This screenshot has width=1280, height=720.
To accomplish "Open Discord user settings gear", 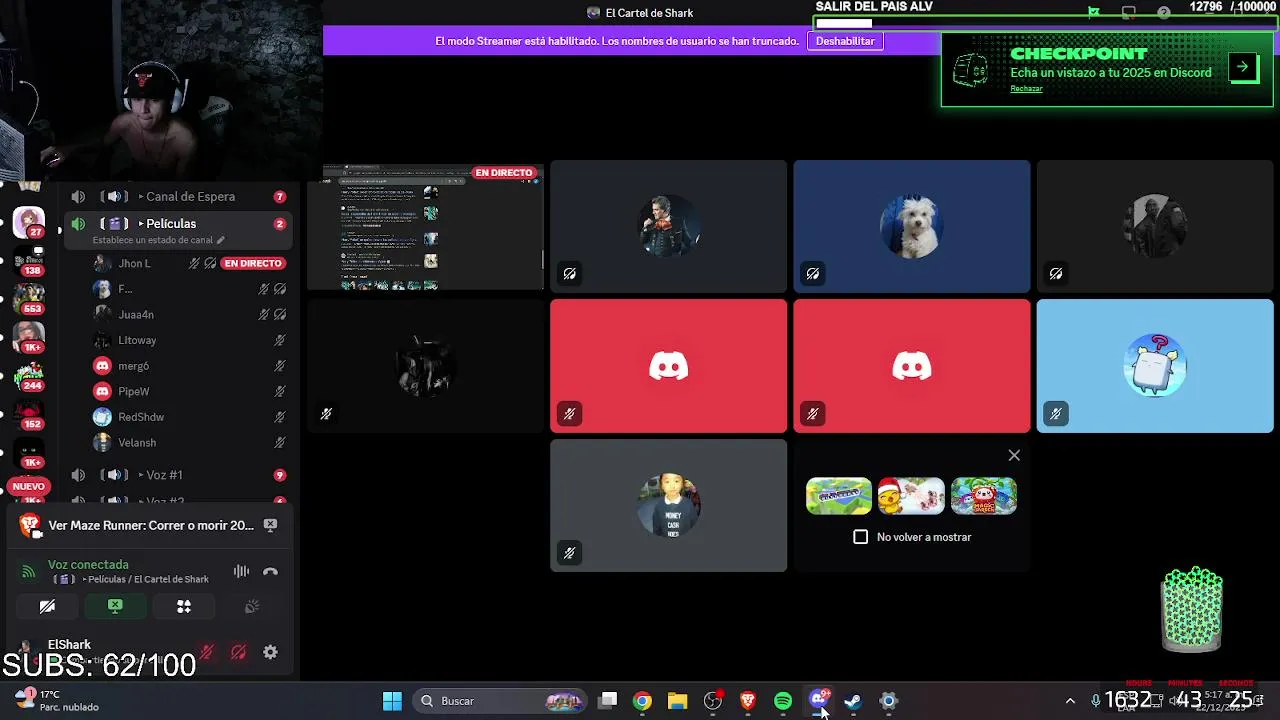I will coord(270,652).
